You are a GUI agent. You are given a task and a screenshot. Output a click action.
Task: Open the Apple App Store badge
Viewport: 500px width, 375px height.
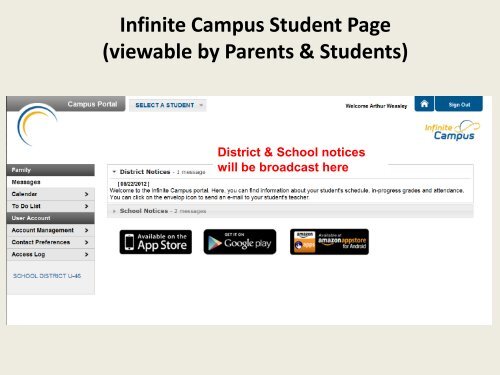click(x=156, y=242)
